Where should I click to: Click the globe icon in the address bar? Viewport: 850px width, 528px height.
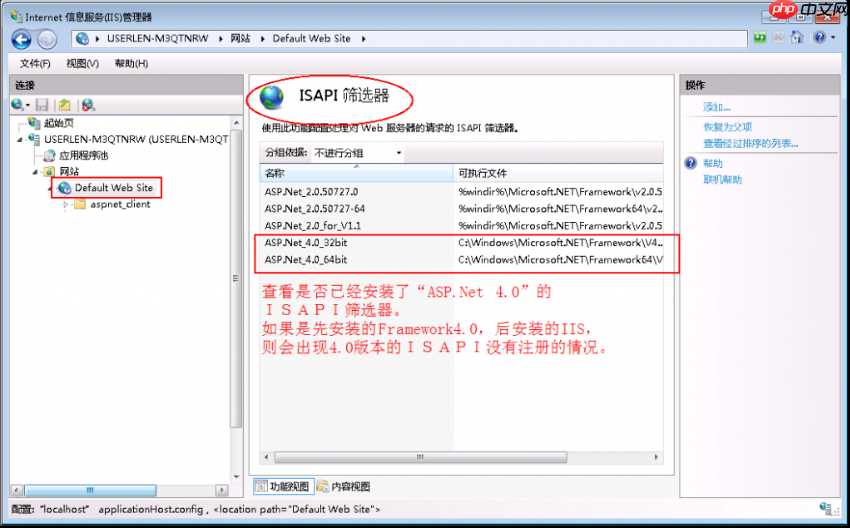pos(82,38)
